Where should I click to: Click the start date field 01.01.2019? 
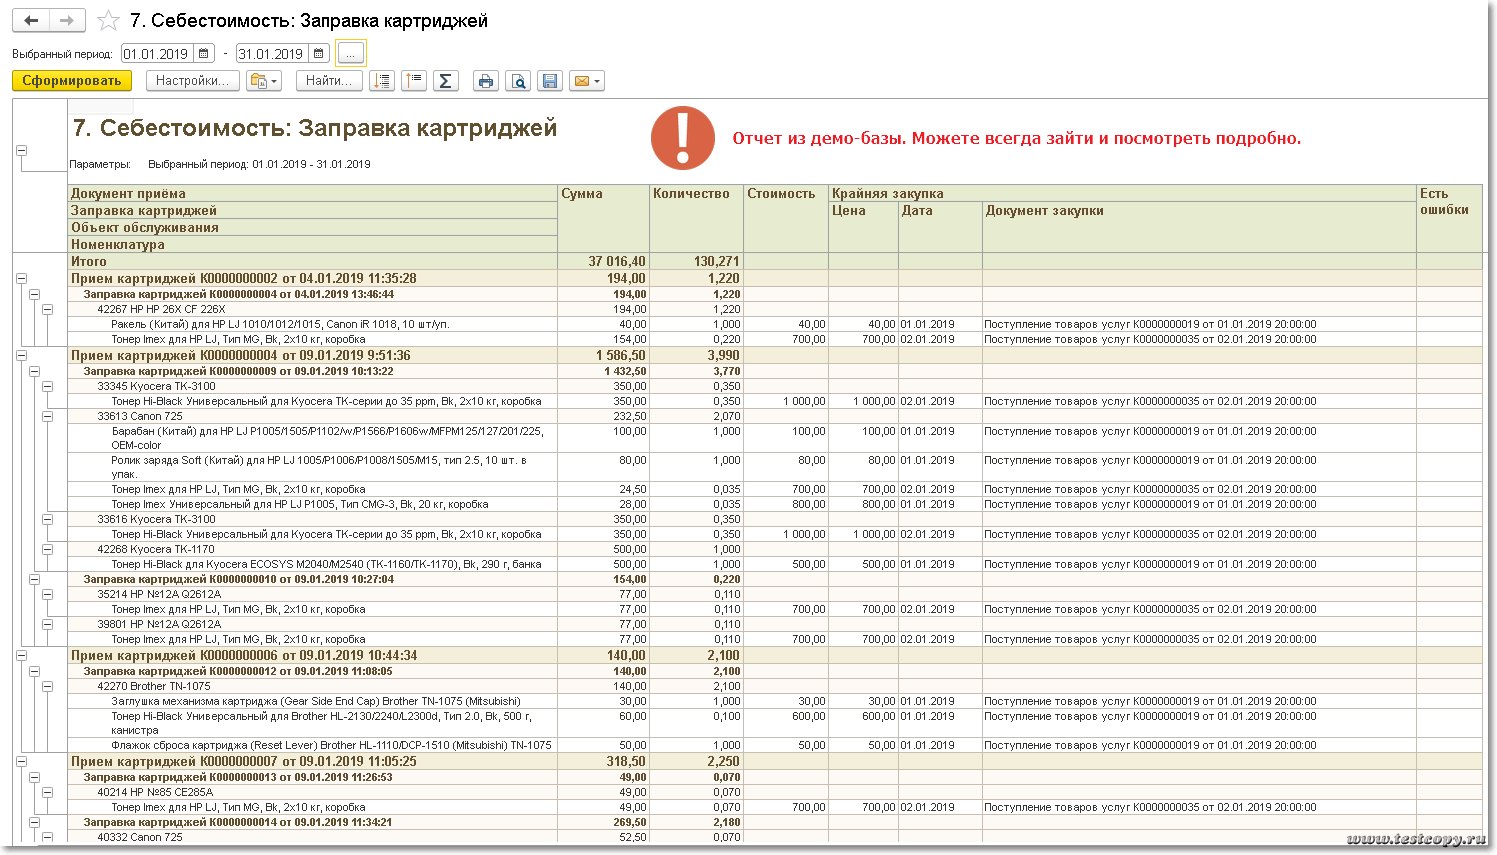[x=157, y=54]
